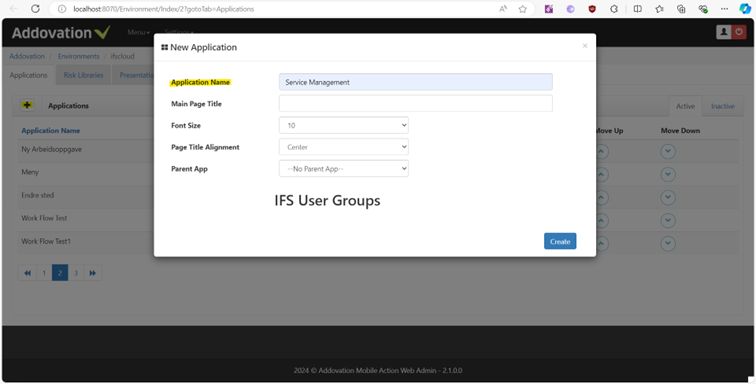Go to page 3 of applications
This screenshot has height=384, width=756.
76,273
